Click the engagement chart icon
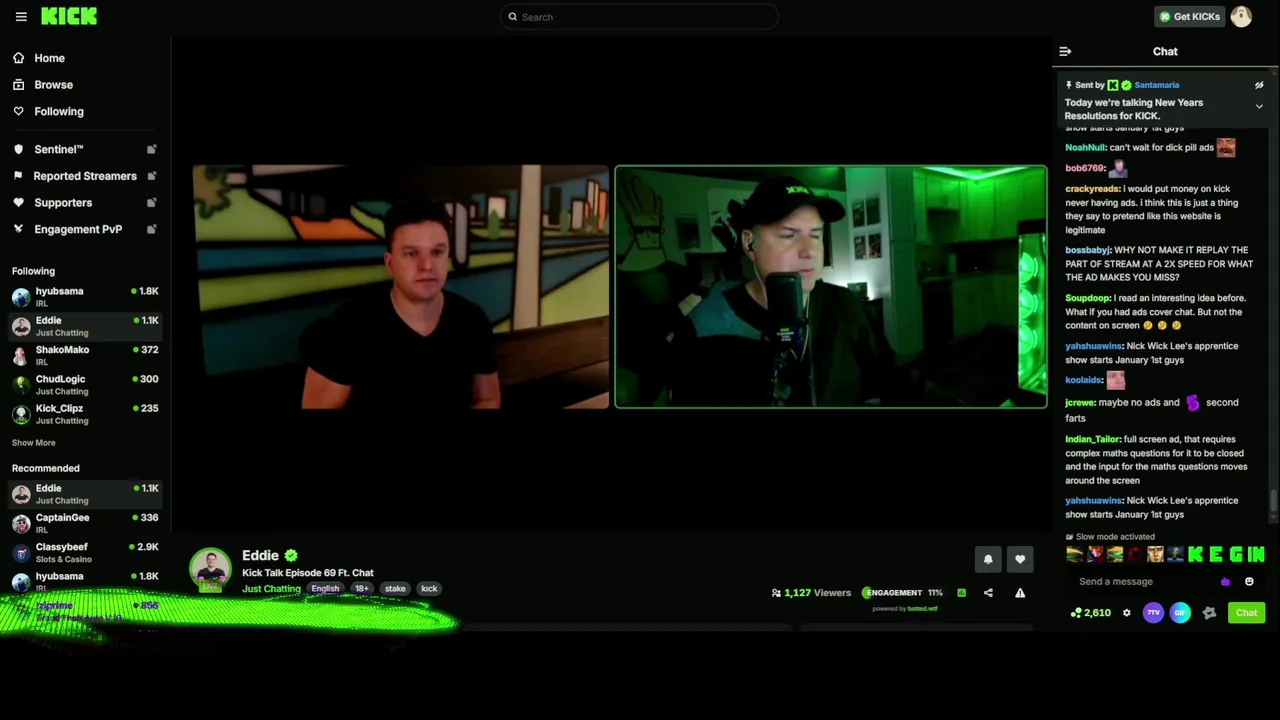The width and height of the screenshot is (1280, 720). click(x=961, y=593)
